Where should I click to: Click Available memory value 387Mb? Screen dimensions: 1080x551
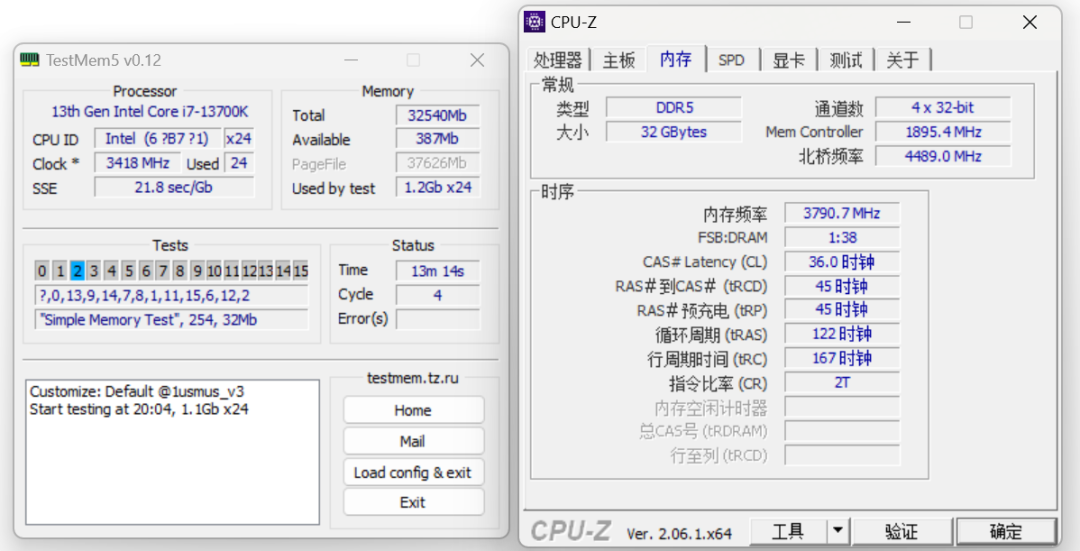[x=438, y=139]
